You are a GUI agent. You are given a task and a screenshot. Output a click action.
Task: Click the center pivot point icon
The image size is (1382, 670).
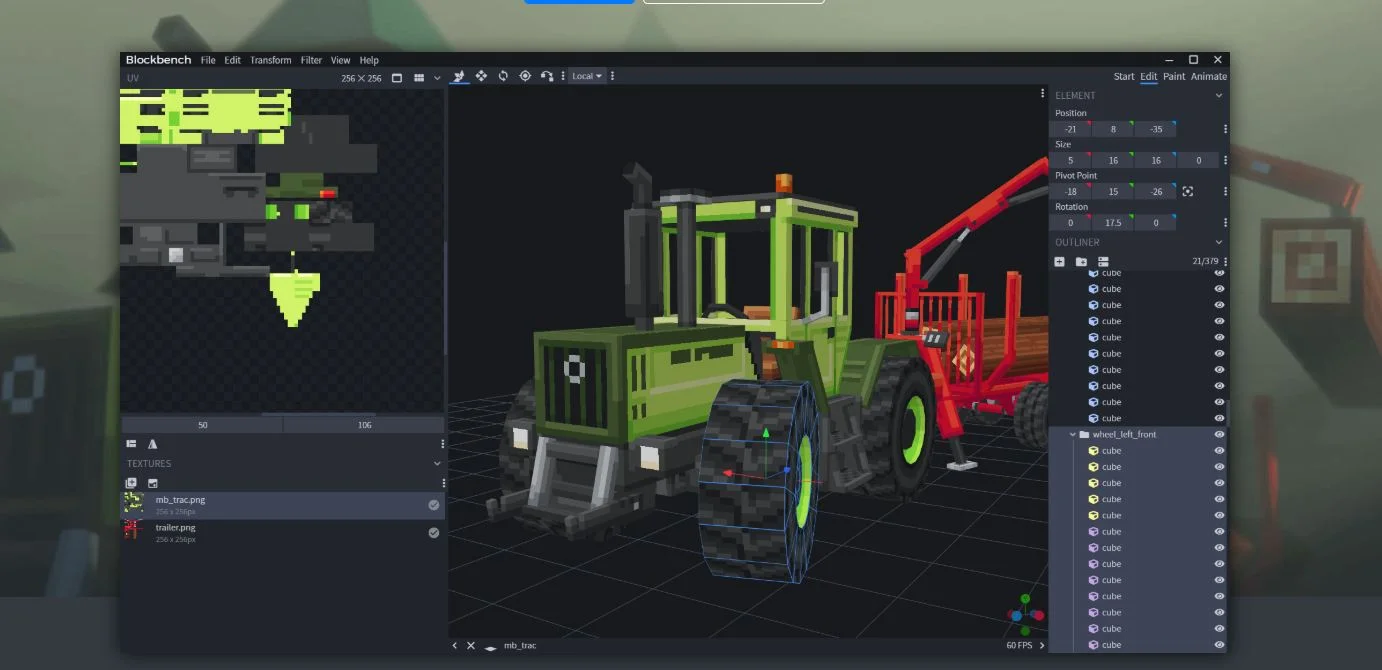(x=1188, y=191)
